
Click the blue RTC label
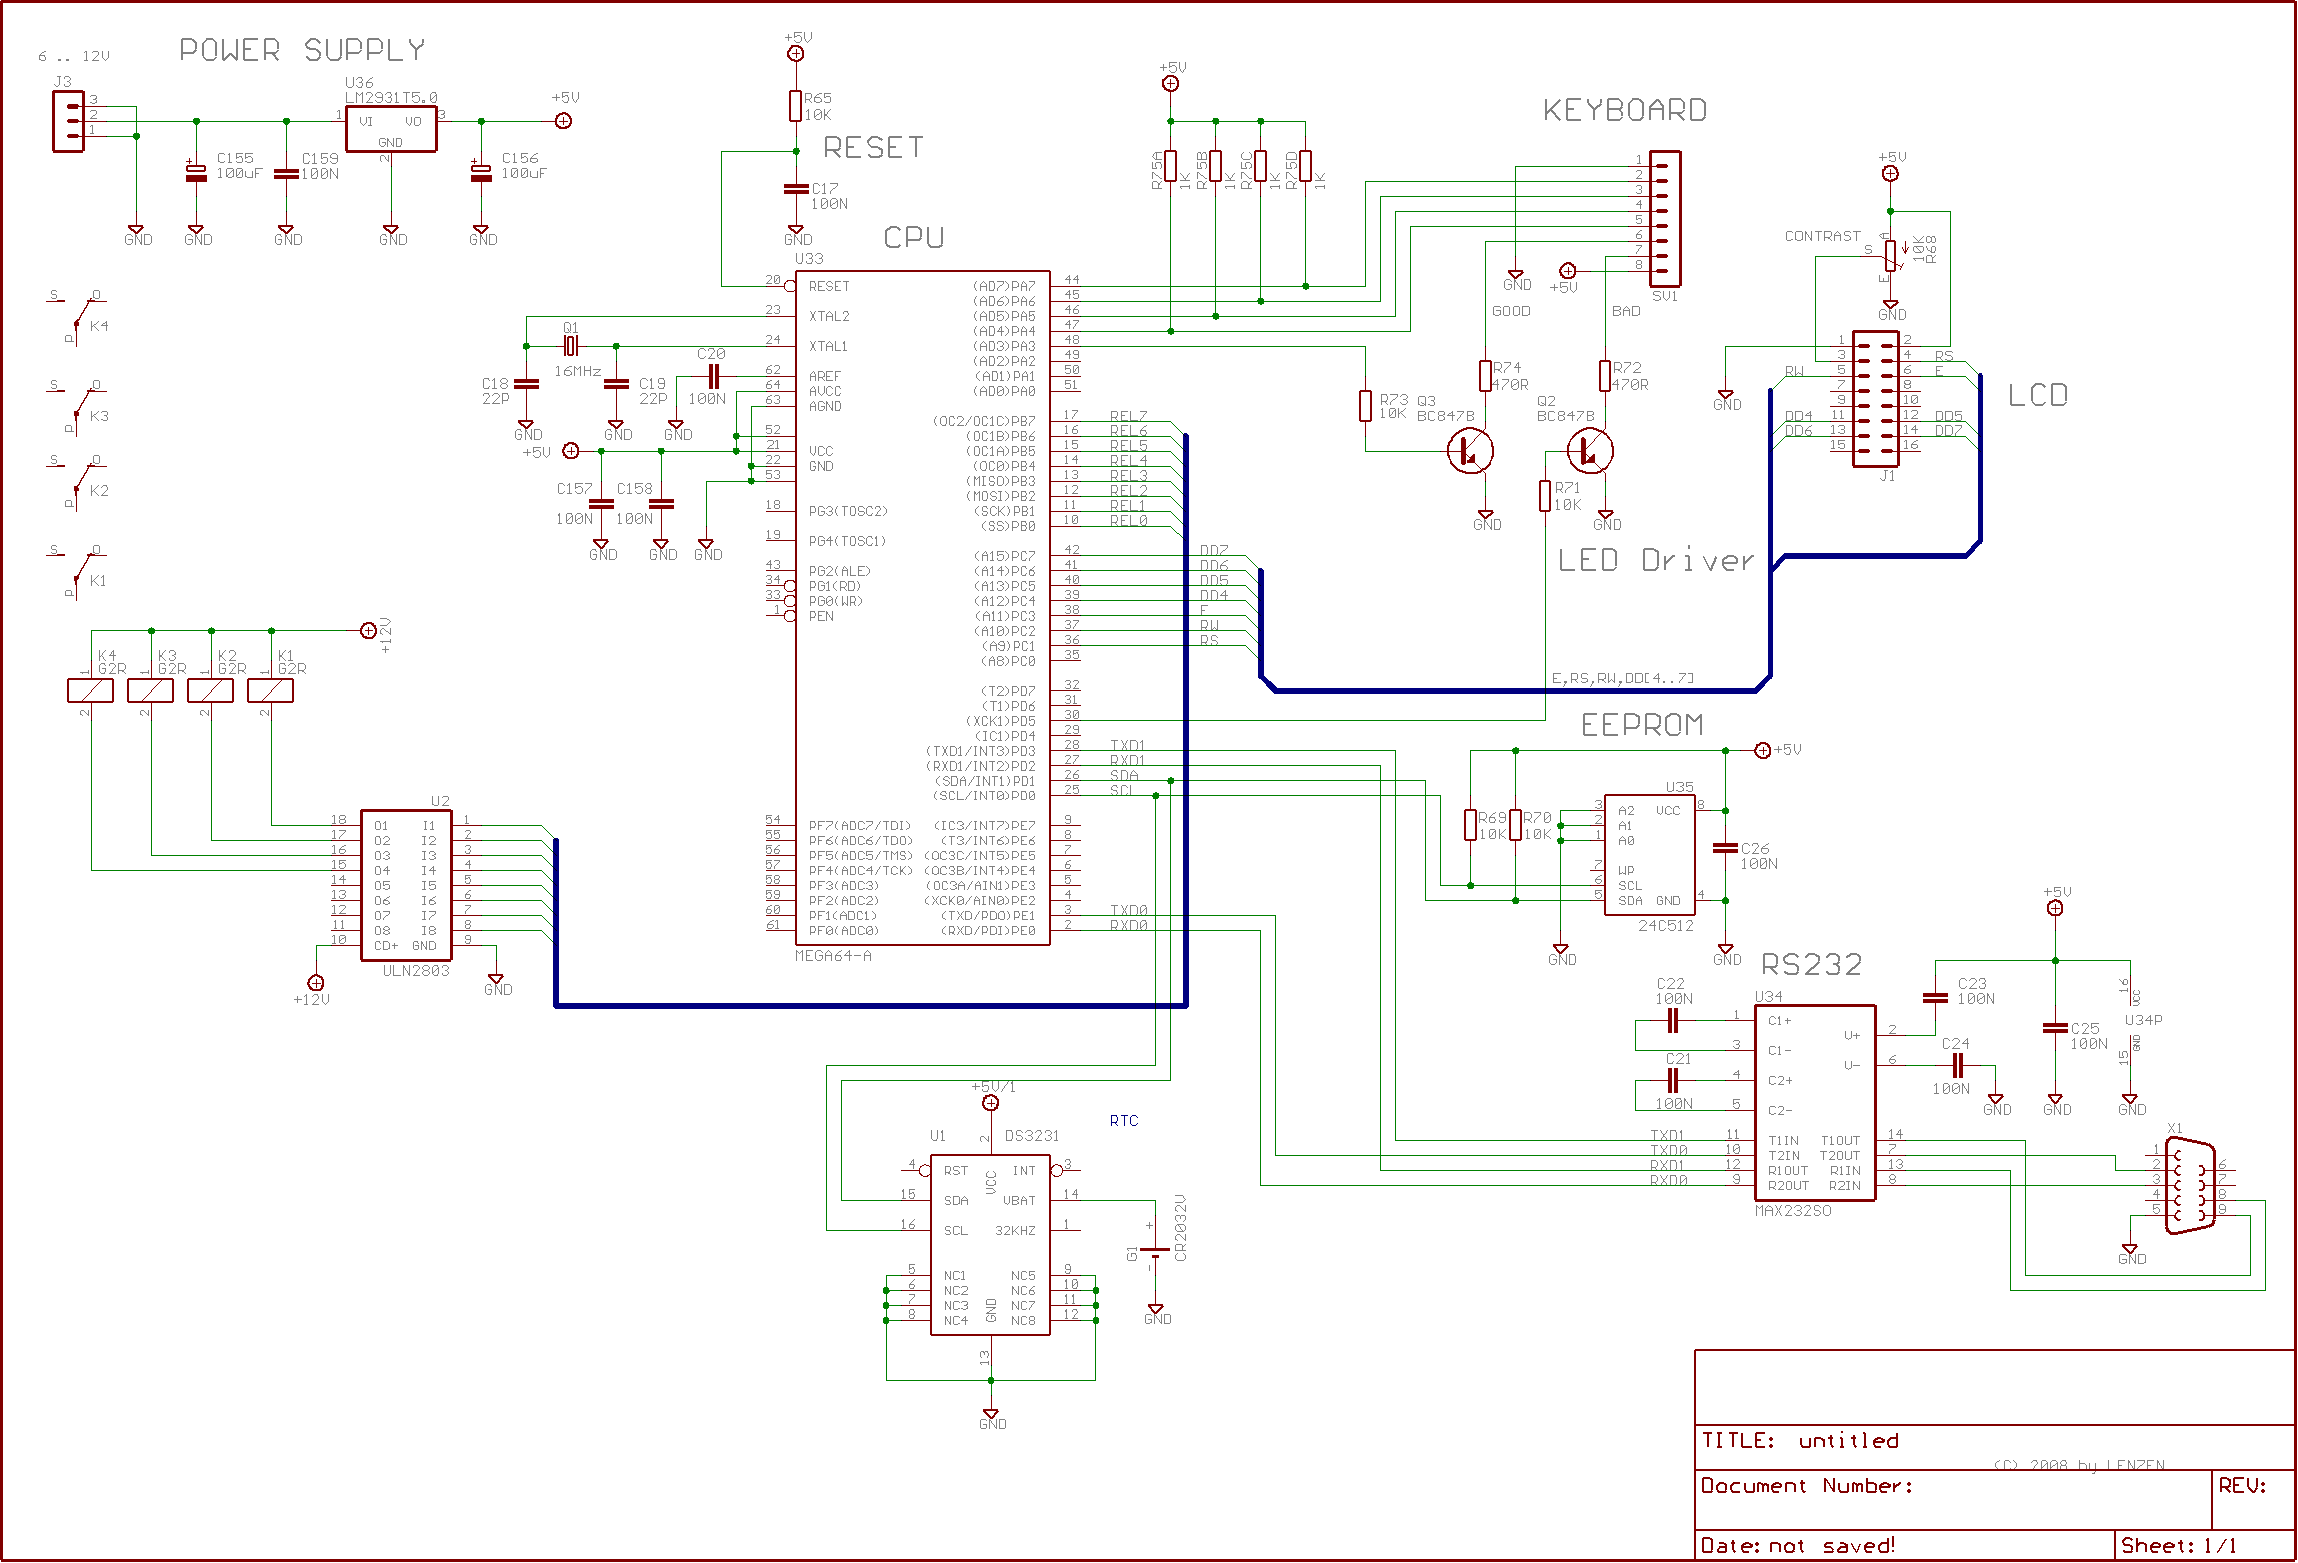pyautogui.click(x=1124, y=1121)
